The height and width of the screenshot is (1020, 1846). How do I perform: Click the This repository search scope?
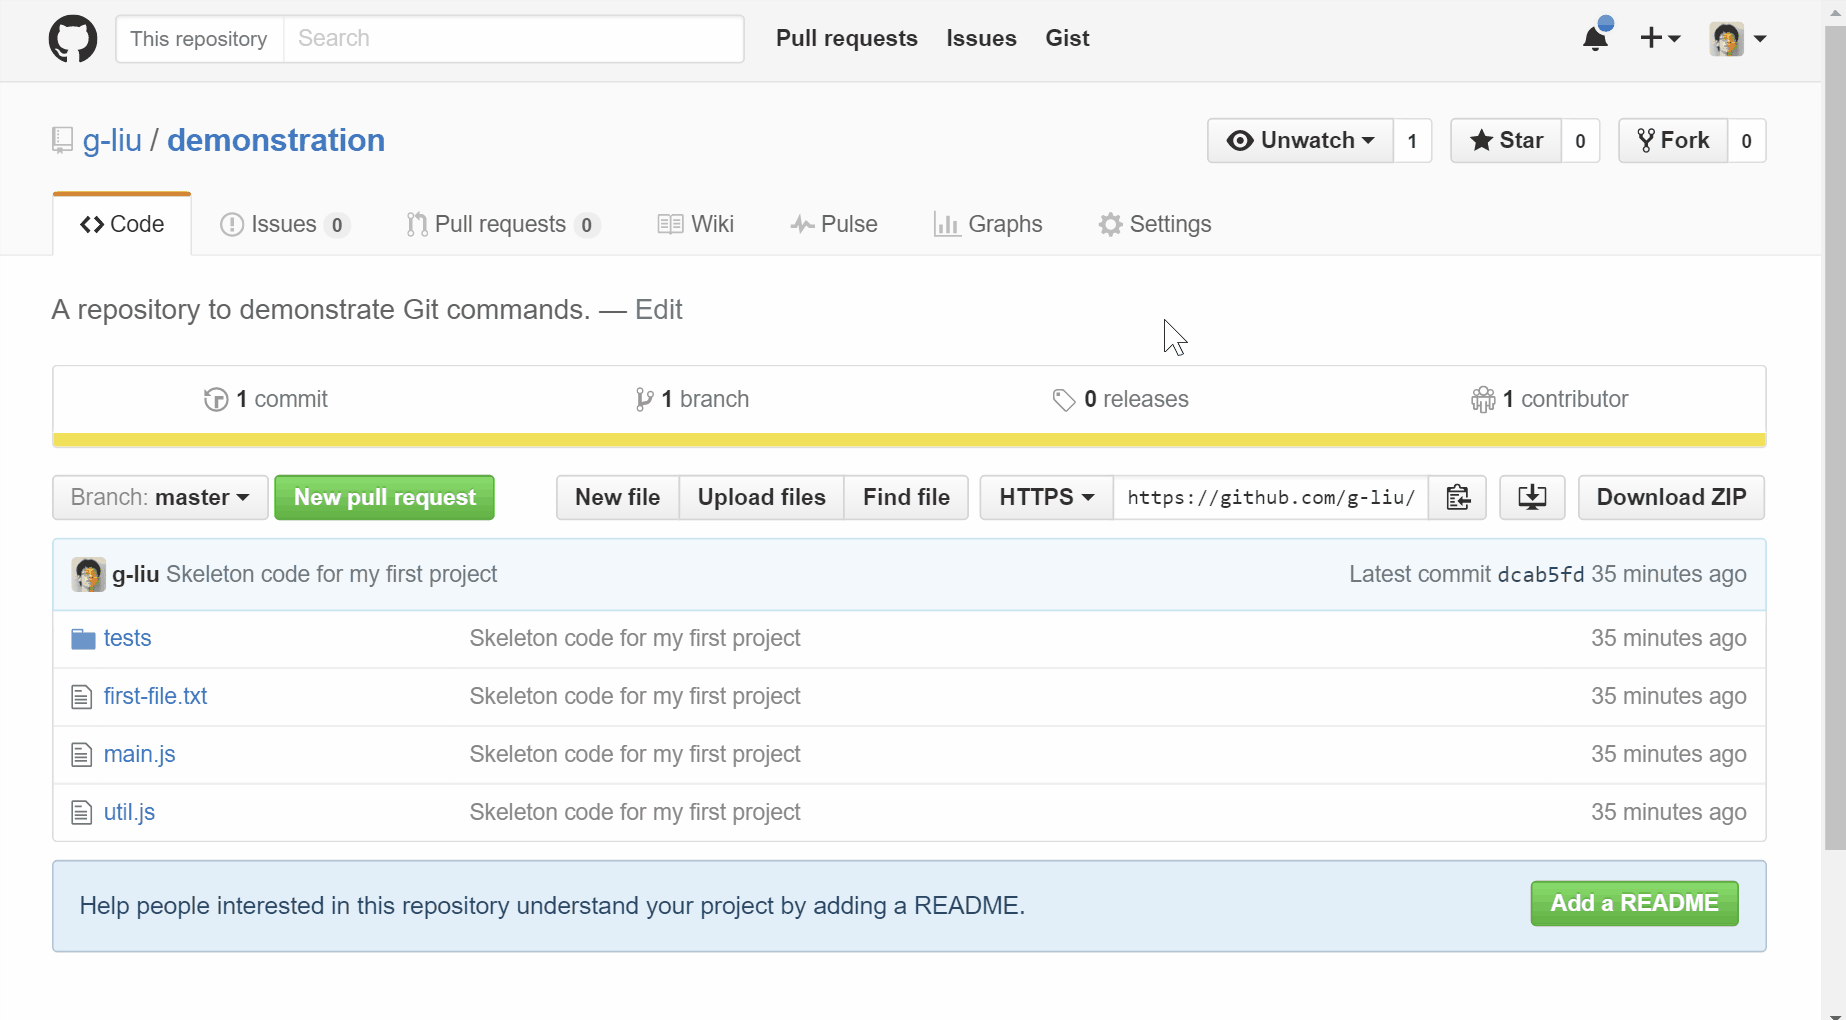coord(200,39)
